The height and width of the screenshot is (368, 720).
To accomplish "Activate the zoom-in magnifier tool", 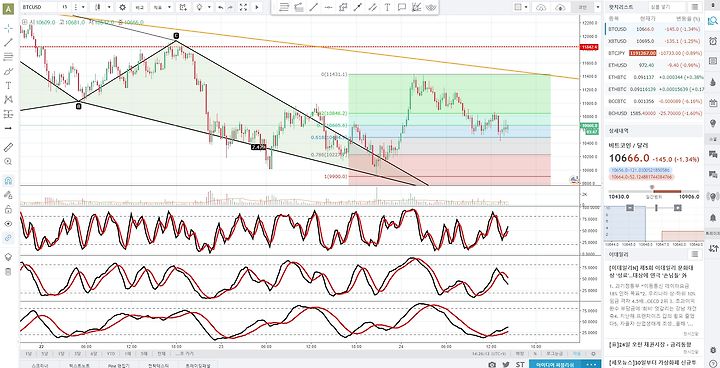I will pos(8,162).
